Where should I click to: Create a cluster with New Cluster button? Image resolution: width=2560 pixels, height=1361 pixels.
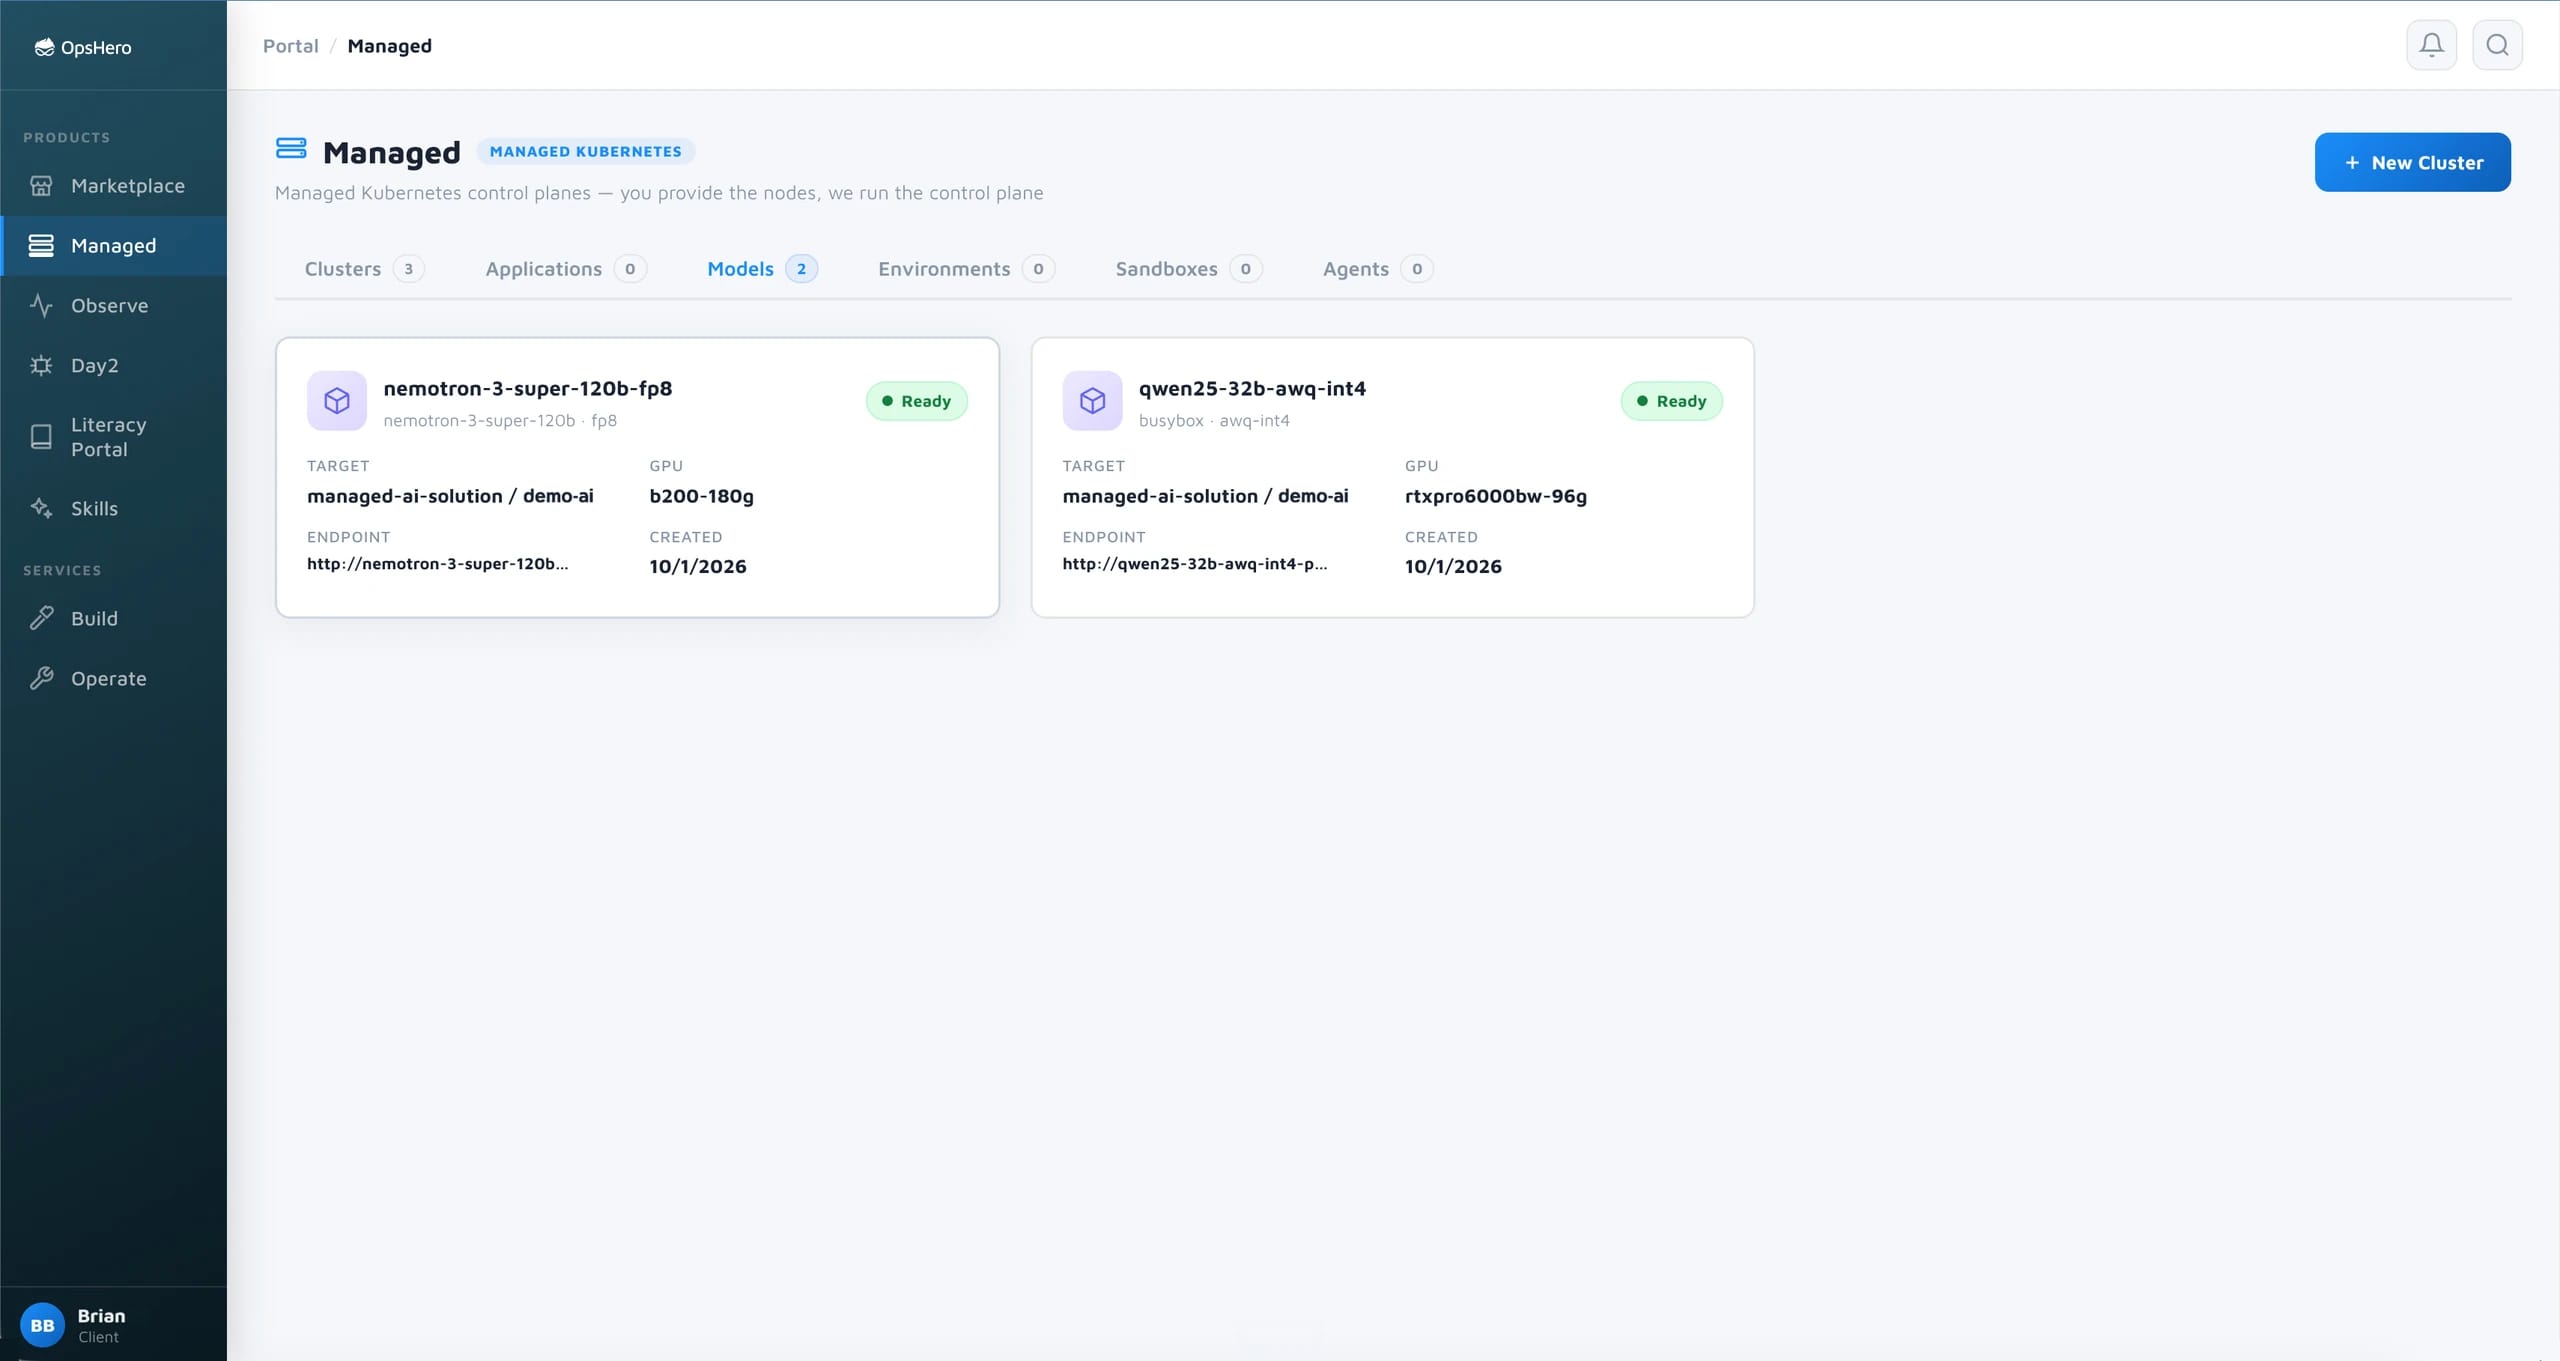pos(2412,162)
